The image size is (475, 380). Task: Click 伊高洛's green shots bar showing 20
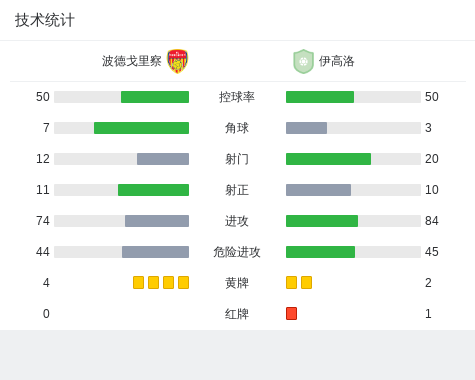328,159
